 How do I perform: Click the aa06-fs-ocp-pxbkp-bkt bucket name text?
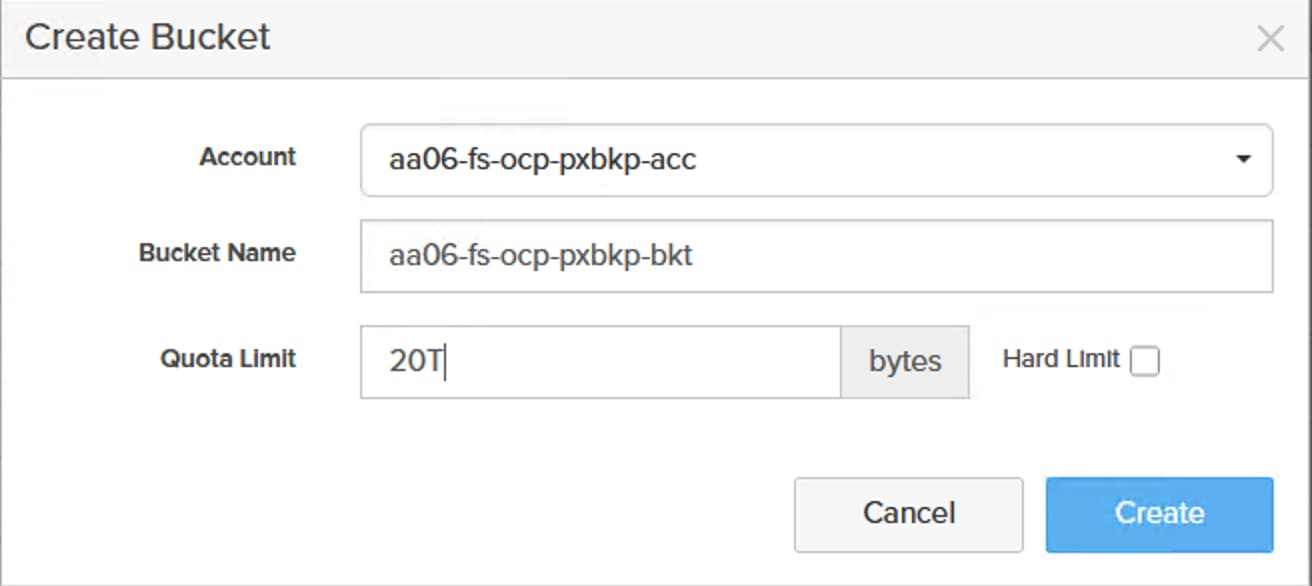pos(540,257)
